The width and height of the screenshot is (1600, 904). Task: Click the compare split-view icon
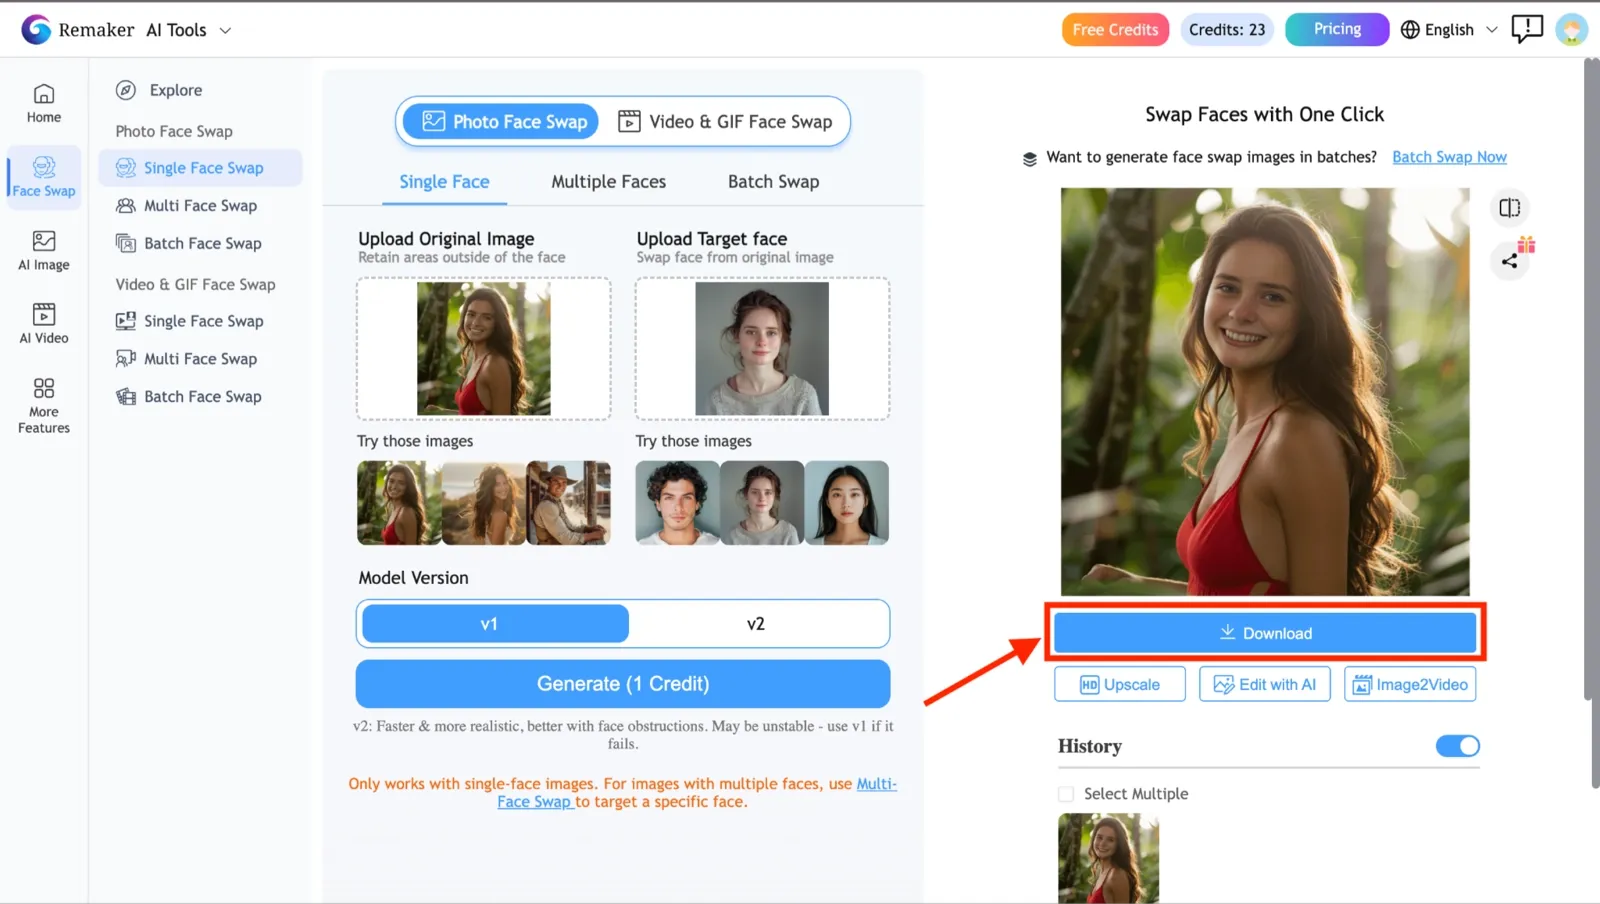[x=1510, y=208]
